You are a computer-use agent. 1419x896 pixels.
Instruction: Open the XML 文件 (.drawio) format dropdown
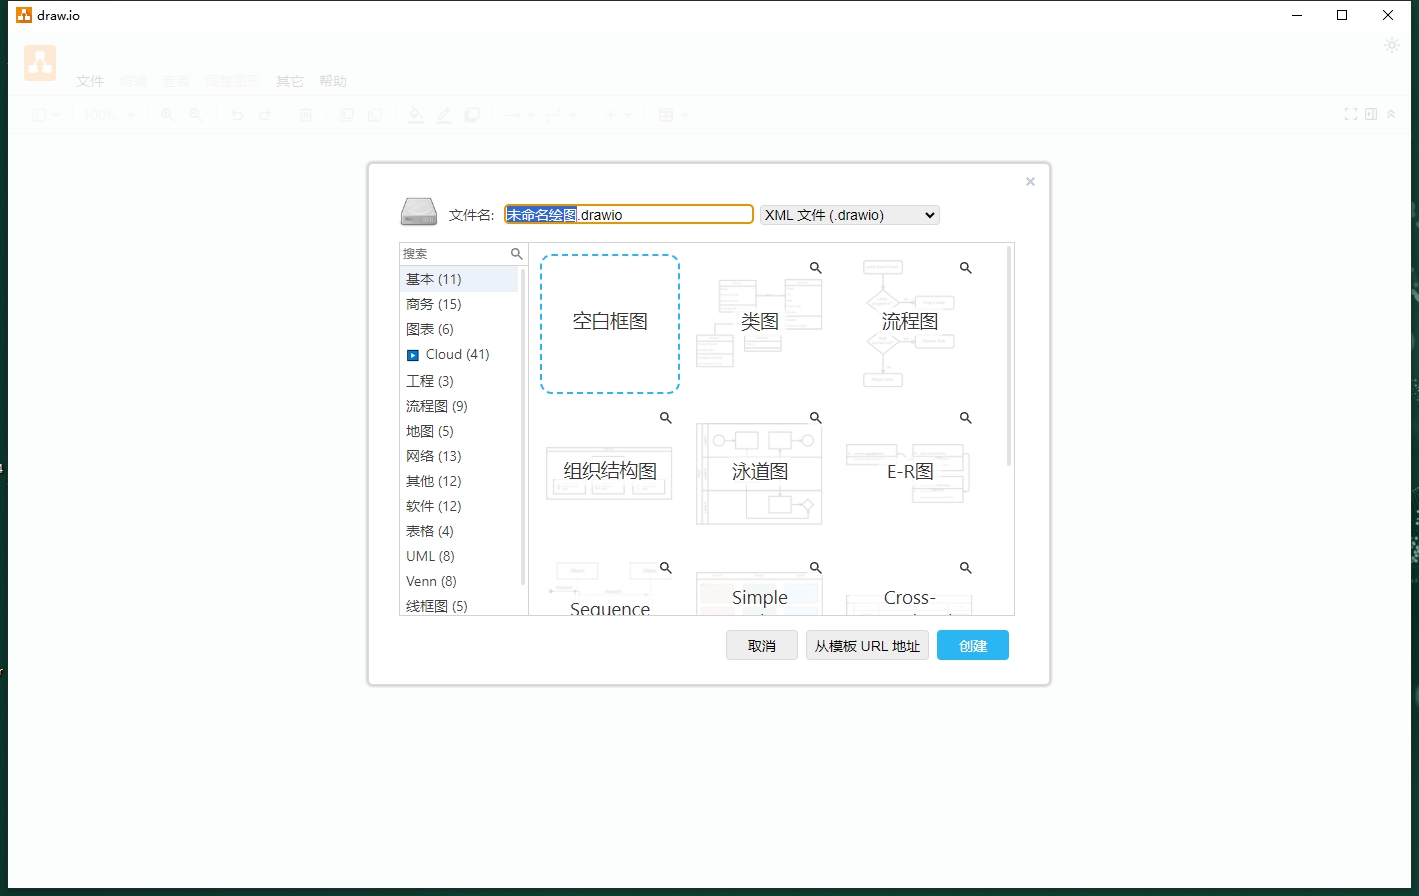(849, 215)
